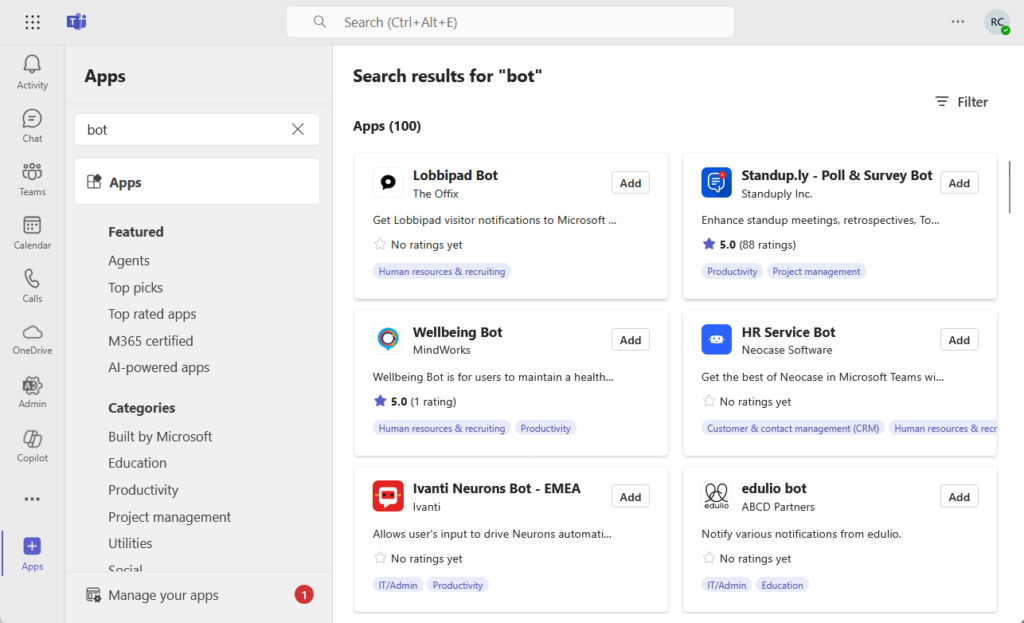1024x623 pixels.
Task: Add the Standup.ly Poll & Survey Bot
Action: (959, 183)
